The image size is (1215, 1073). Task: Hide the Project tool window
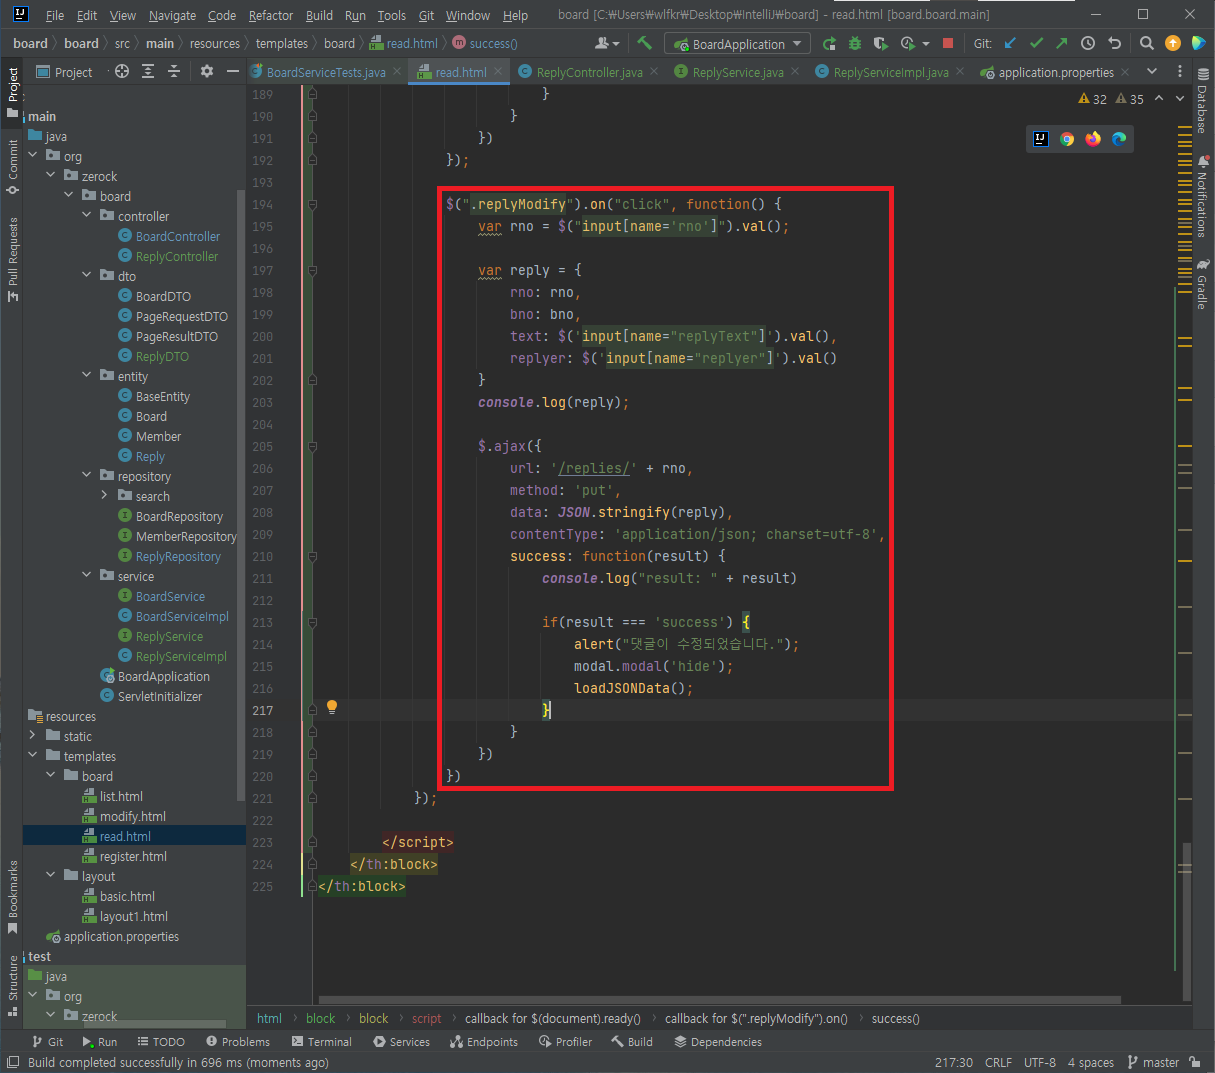pyautogui.click(x=233, y=71)
